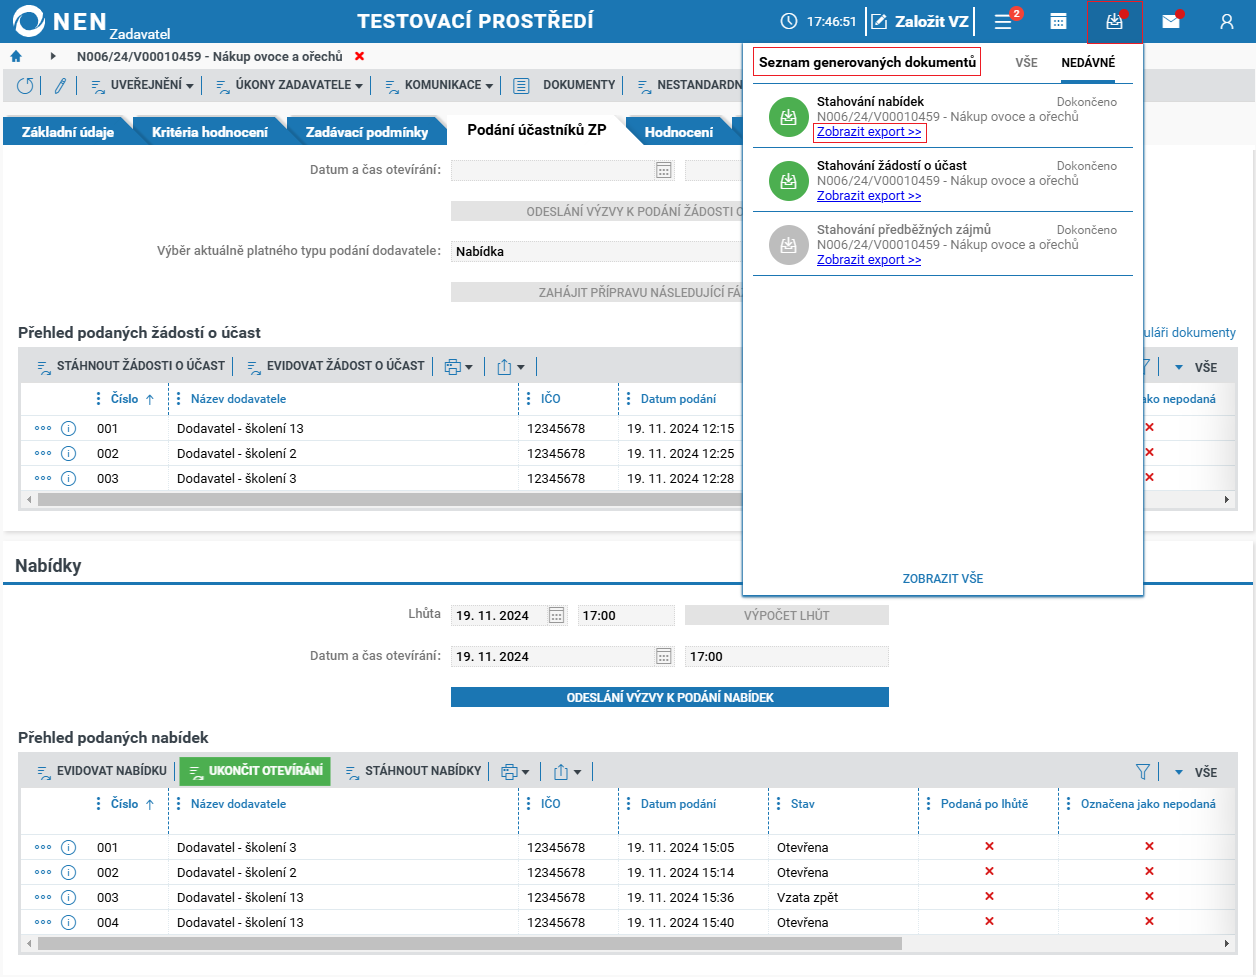Click green icon for Stahování nabídek
The width and height of the screenshot is (1256, 977).
click(788, 117)
